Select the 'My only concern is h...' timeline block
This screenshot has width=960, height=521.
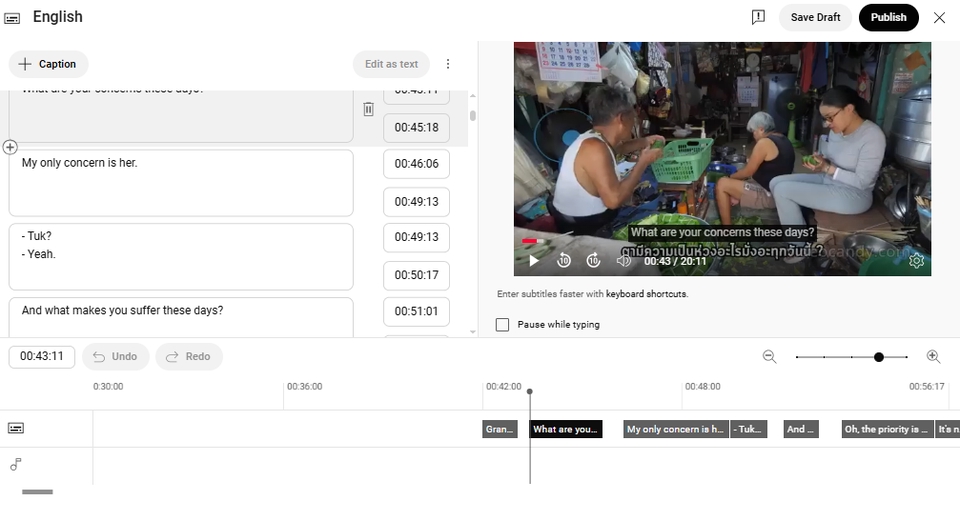pos(676,429)
